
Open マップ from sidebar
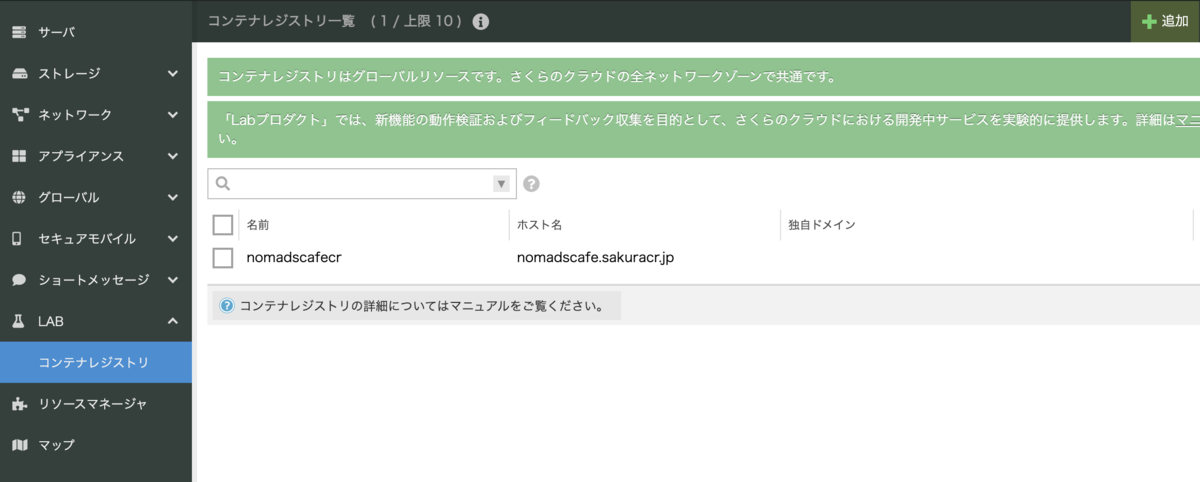click(x=96, y=445)
